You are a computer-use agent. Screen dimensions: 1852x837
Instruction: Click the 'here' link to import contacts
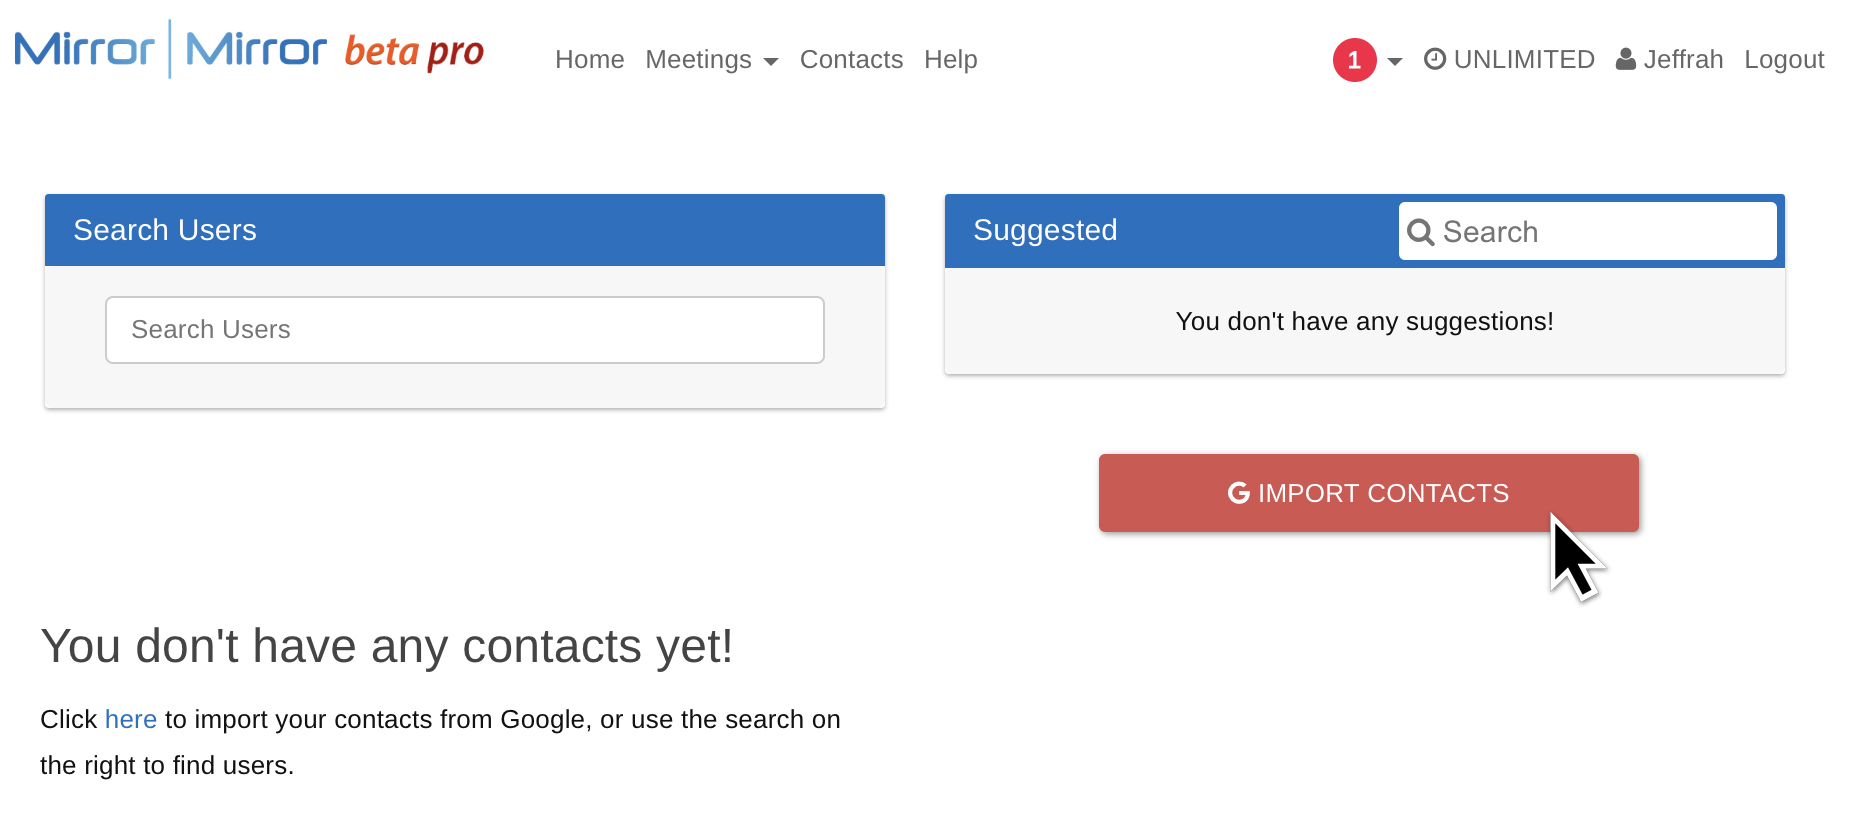tap(131, 720)
